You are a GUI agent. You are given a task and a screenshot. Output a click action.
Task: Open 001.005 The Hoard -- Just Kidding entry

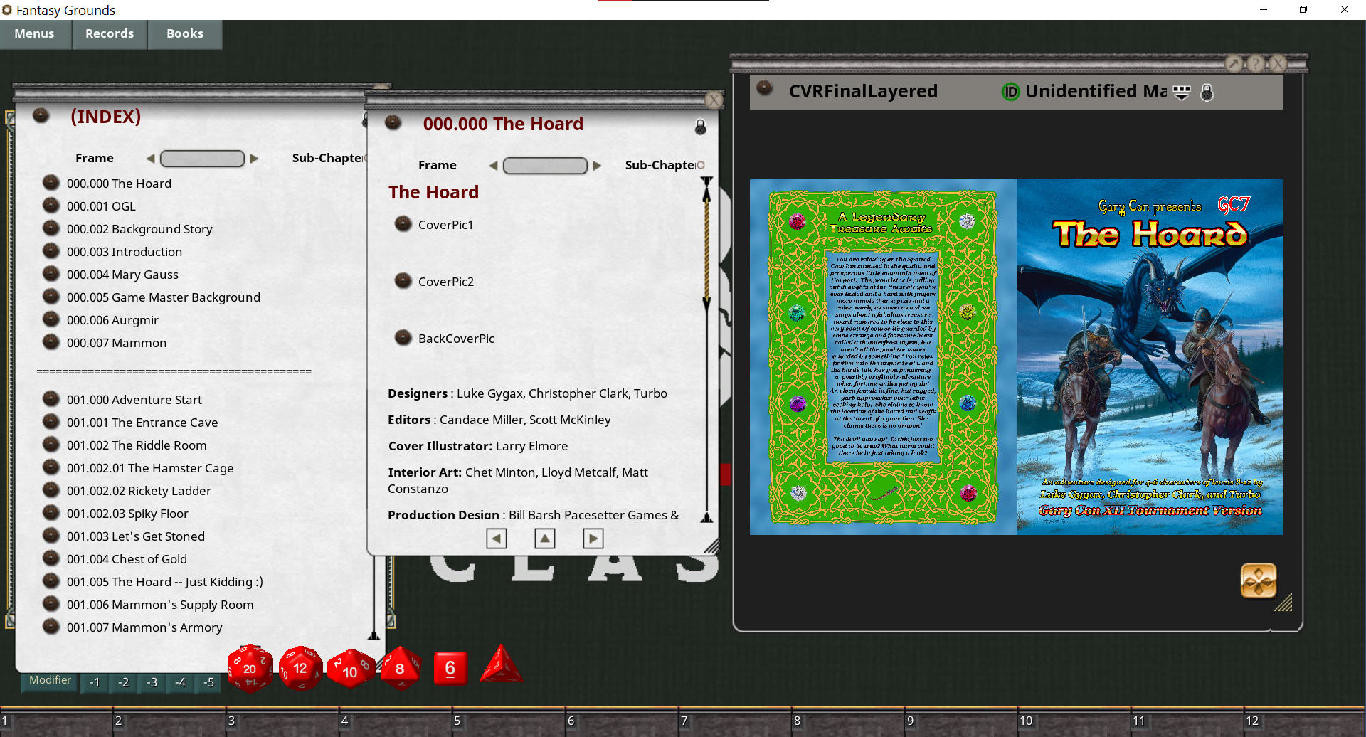pyautogui.click(x=165, y=581)
